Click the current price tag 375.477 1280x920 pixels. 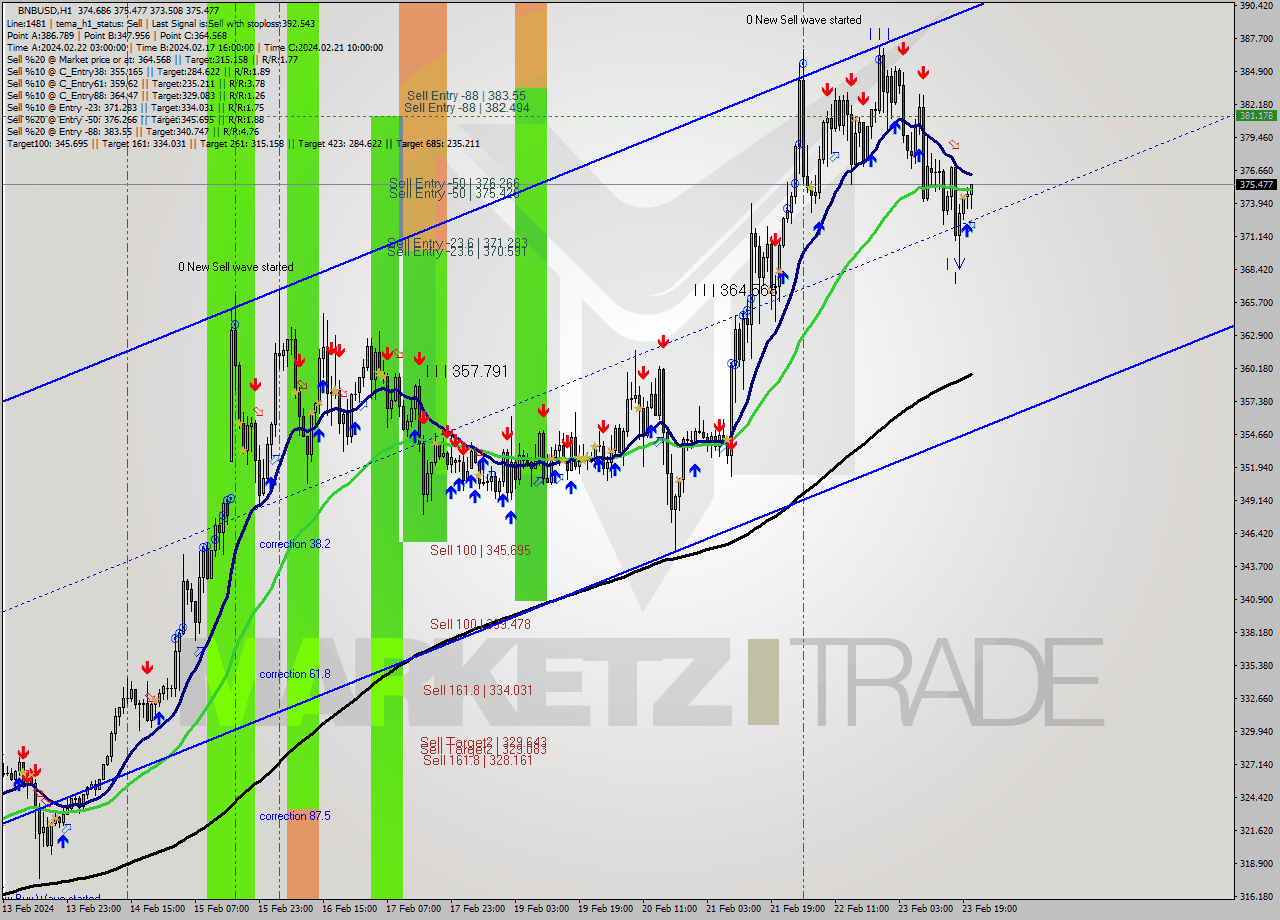tap(1256, 185)
